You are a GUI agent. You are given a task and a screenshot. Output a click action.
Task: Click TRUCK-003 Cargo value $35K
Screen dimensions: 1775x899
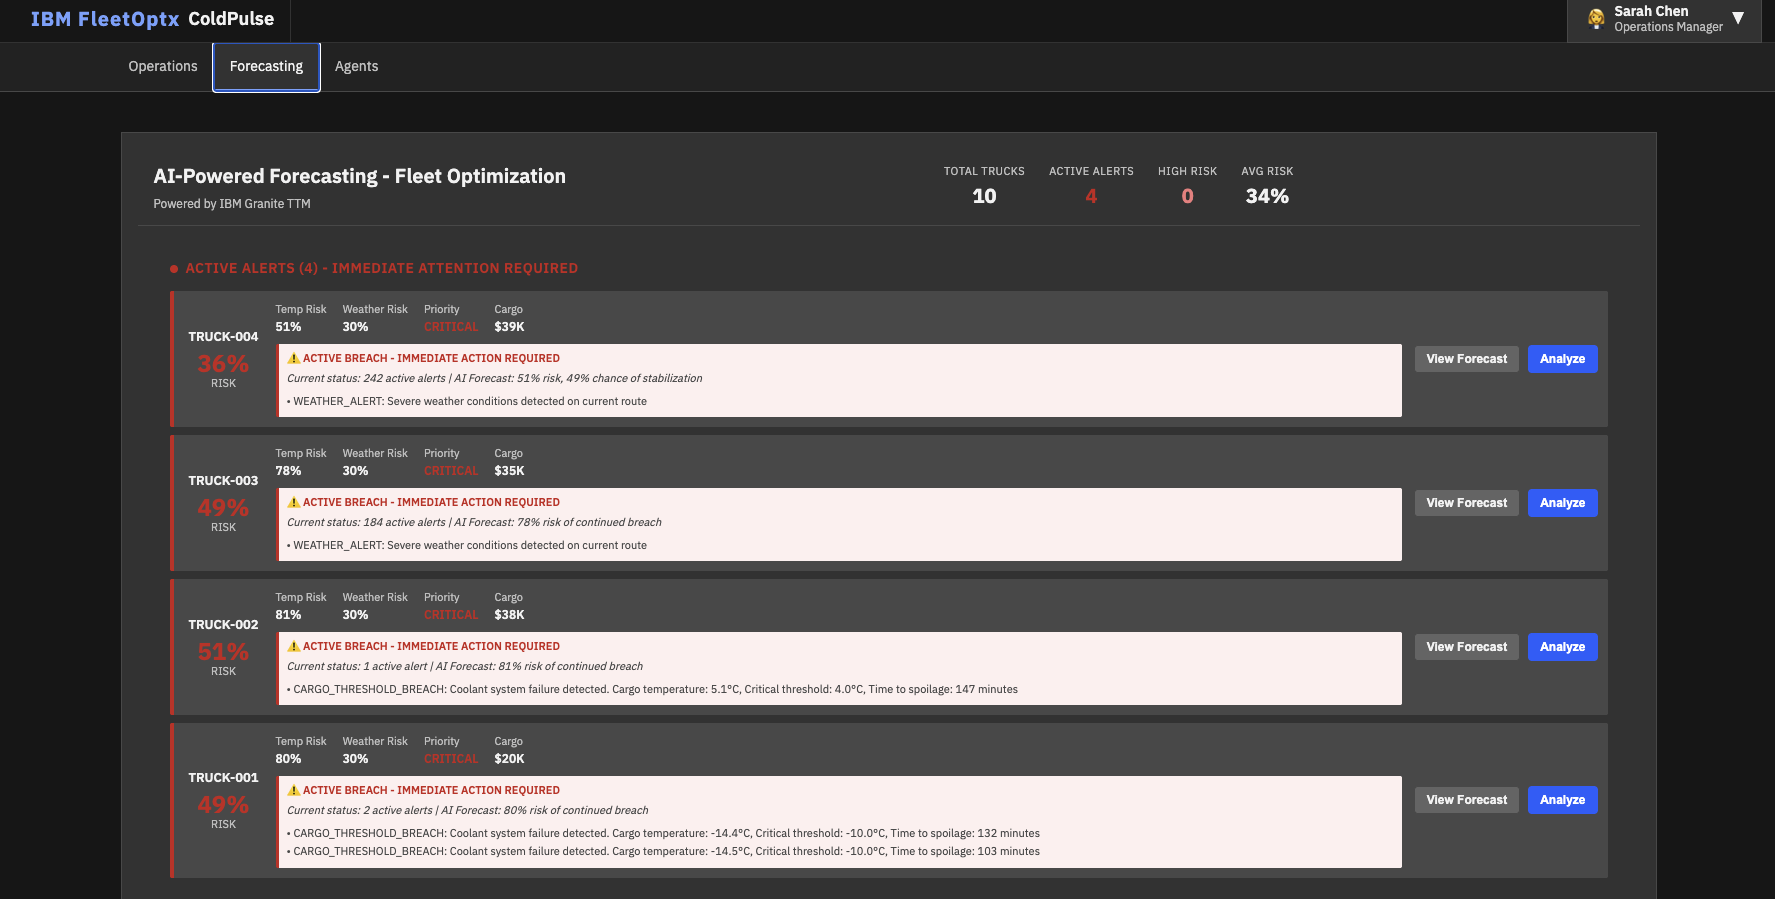509,471
